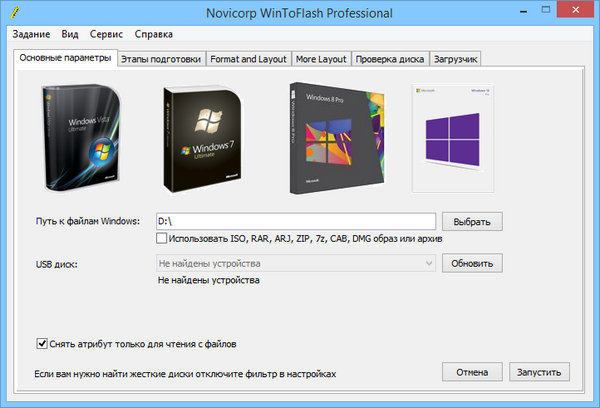Select the Windows 7 Ultimate box image

pyautogui.click(x=208, y=138)
